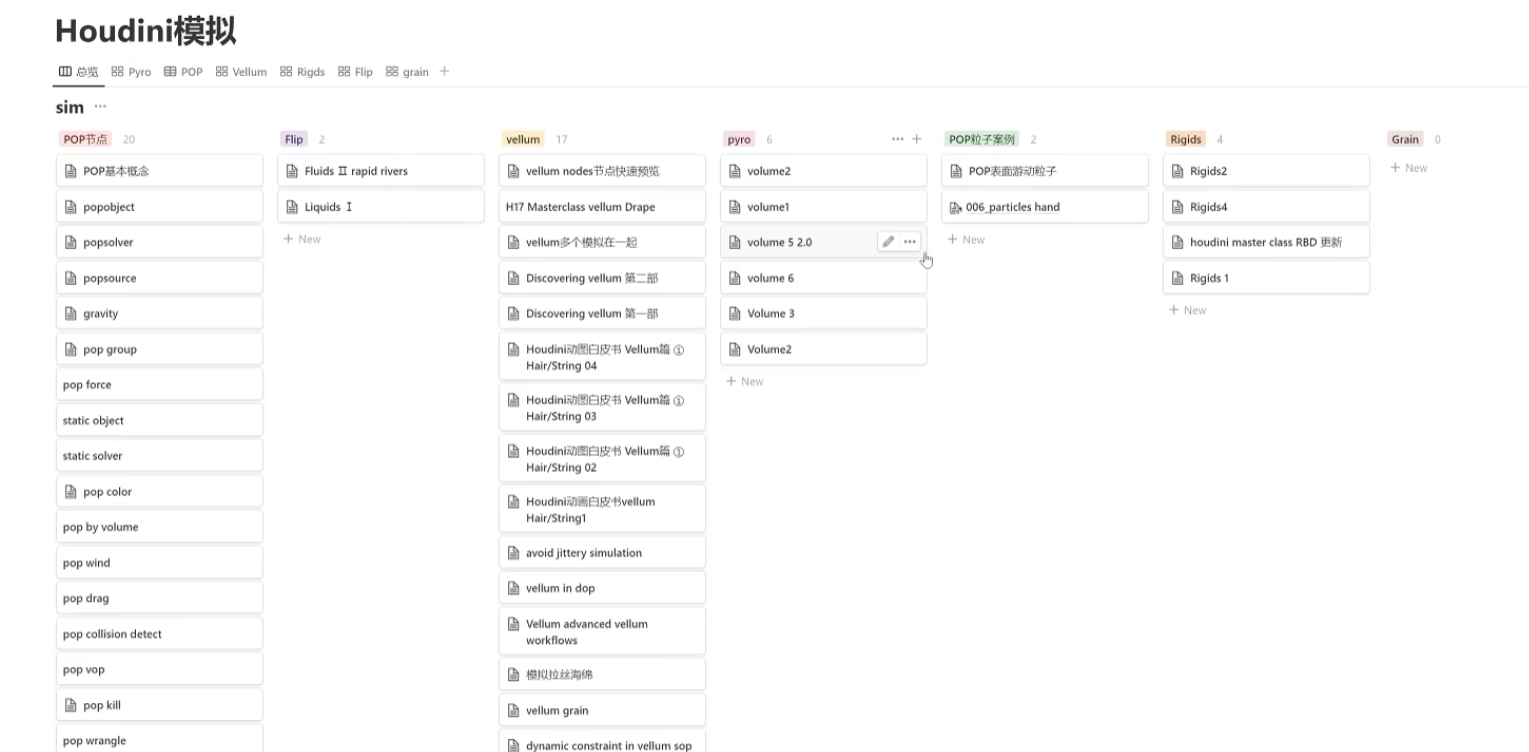The height and width of the screenshot is (752, 1529).
Task: Click the page icon on the popobject card
Action: (71, 207)
